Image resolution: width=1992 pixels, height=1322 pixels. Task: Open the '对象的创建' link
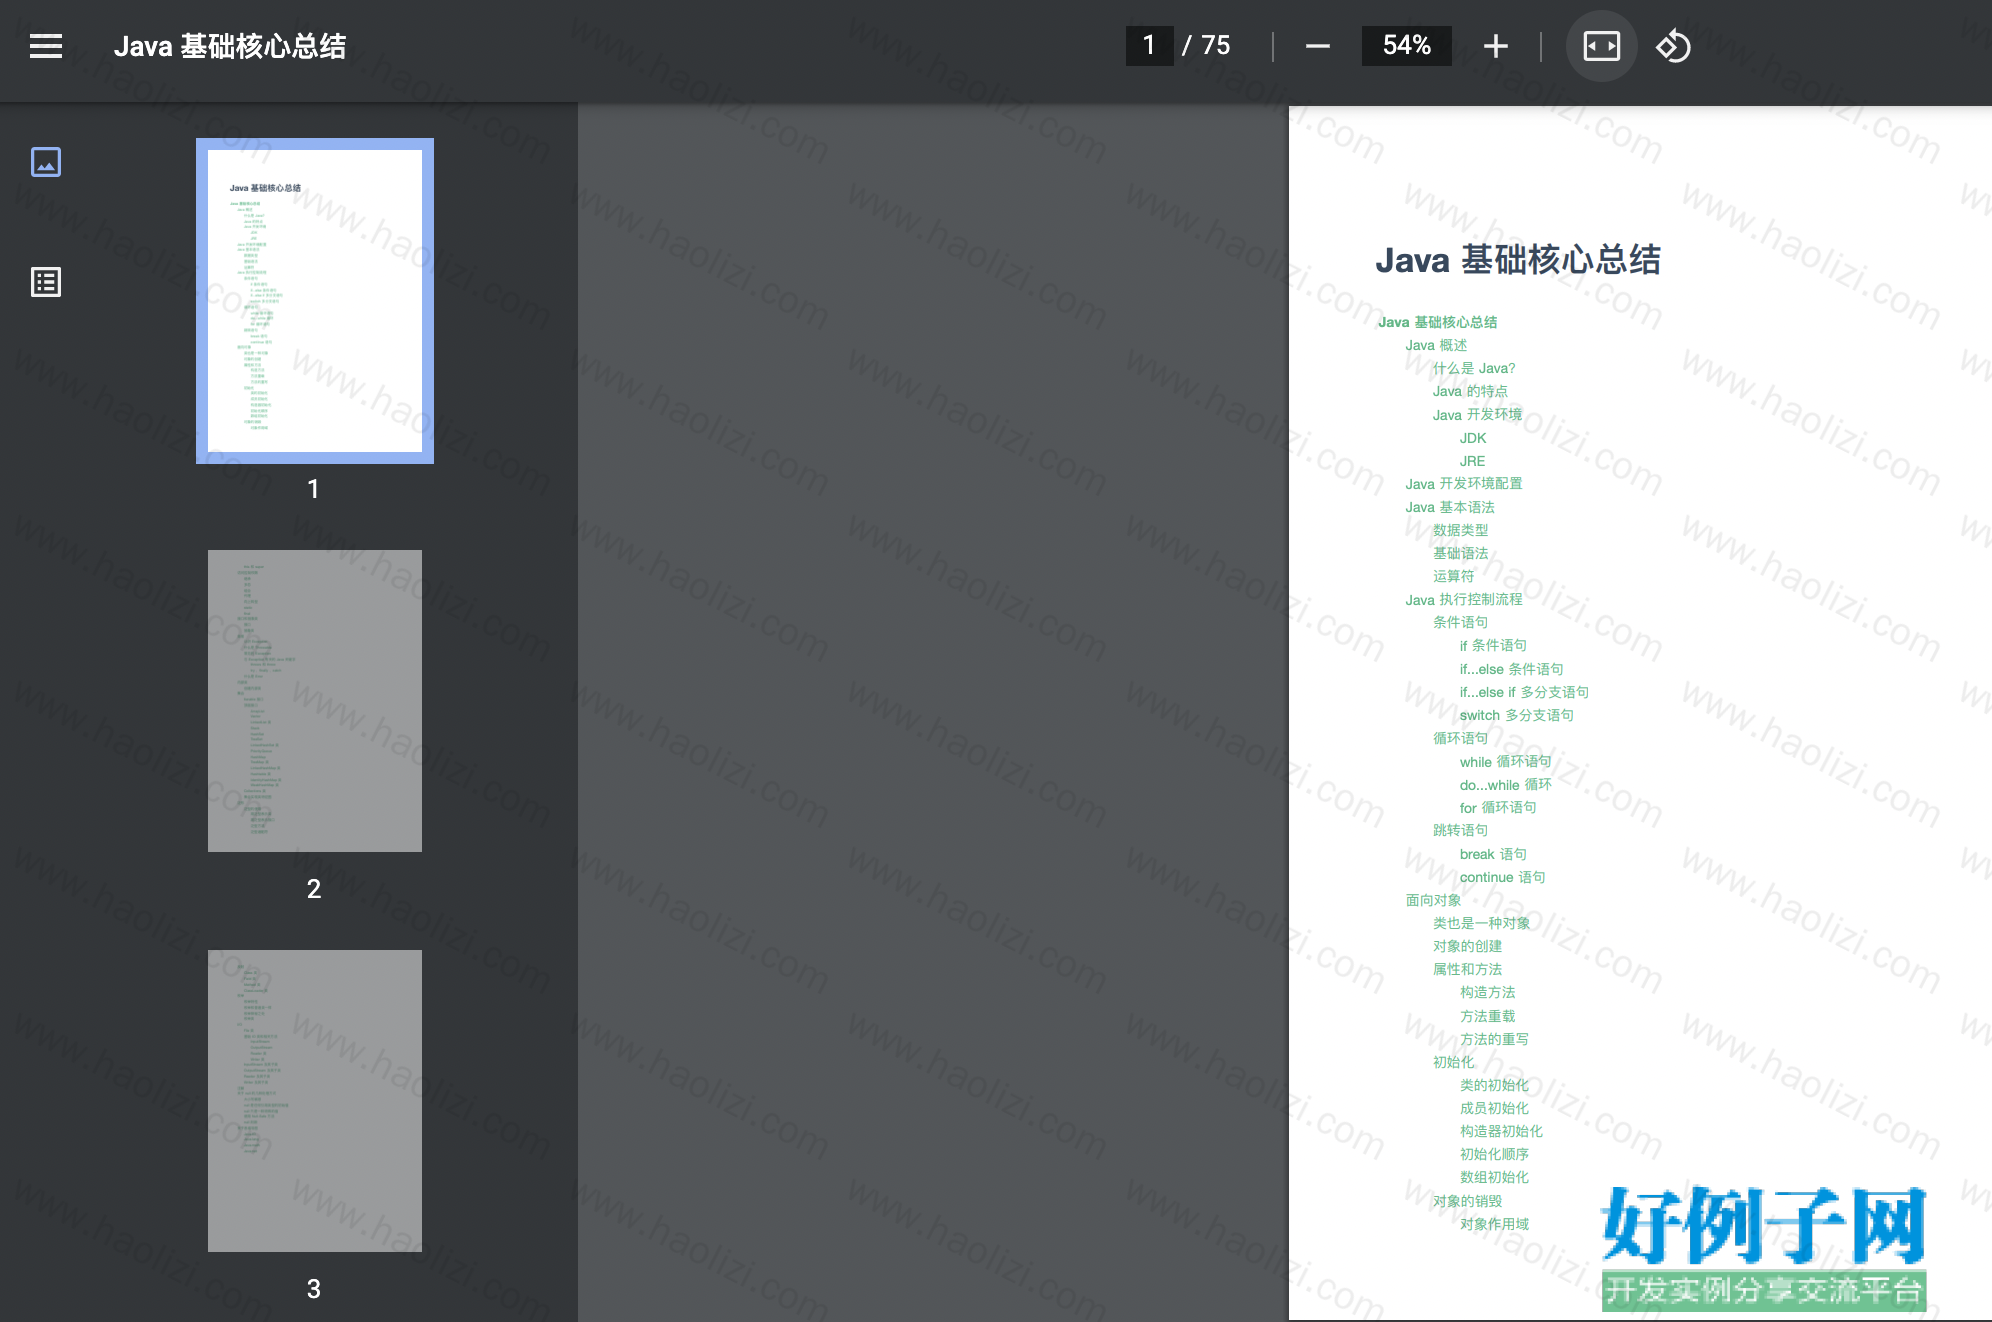click(x=1467, y=946)
